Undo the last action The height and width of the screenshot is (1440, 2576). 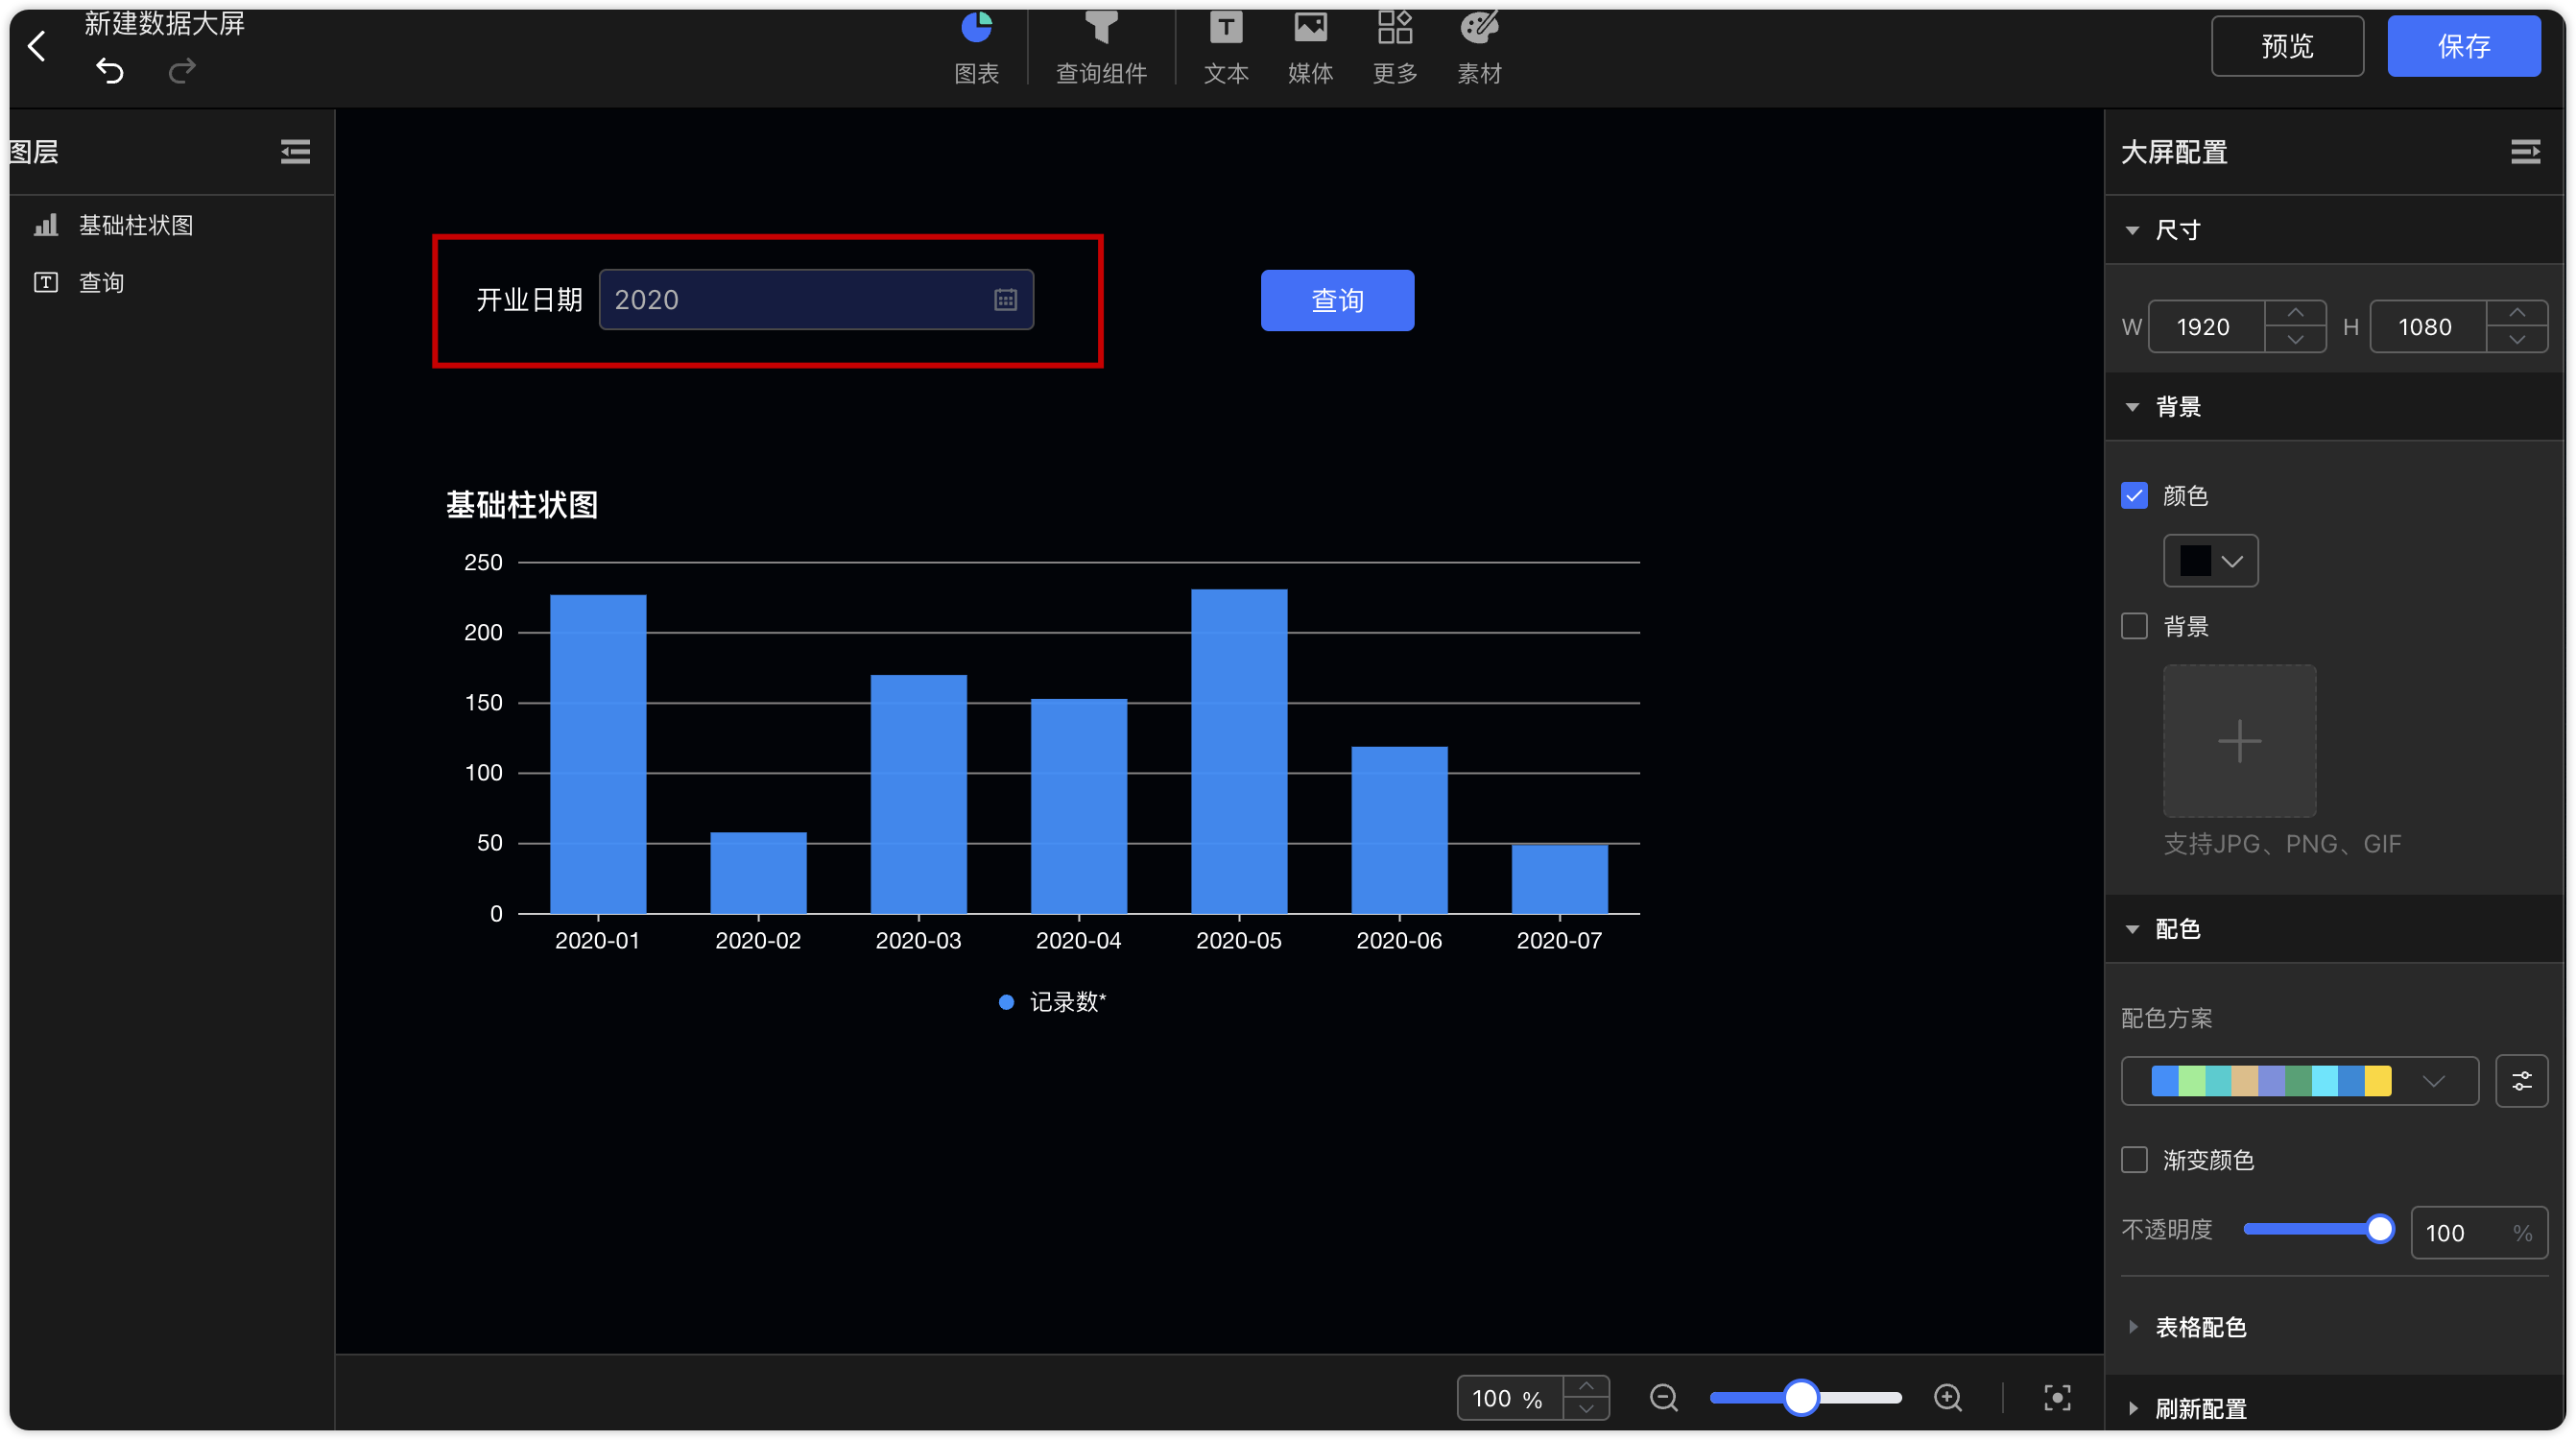tap(110, 71)
